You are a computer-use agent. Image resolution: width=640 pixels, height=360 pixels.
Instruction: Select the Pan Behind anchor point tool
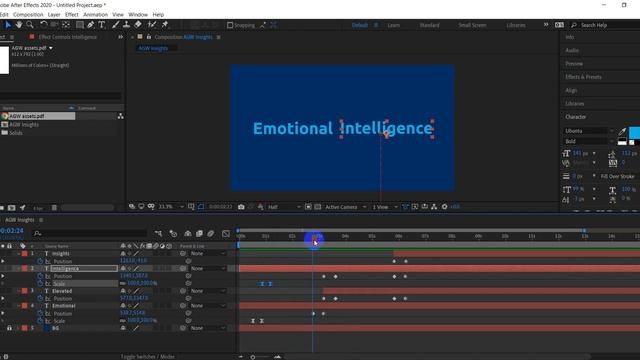[66, 25]
